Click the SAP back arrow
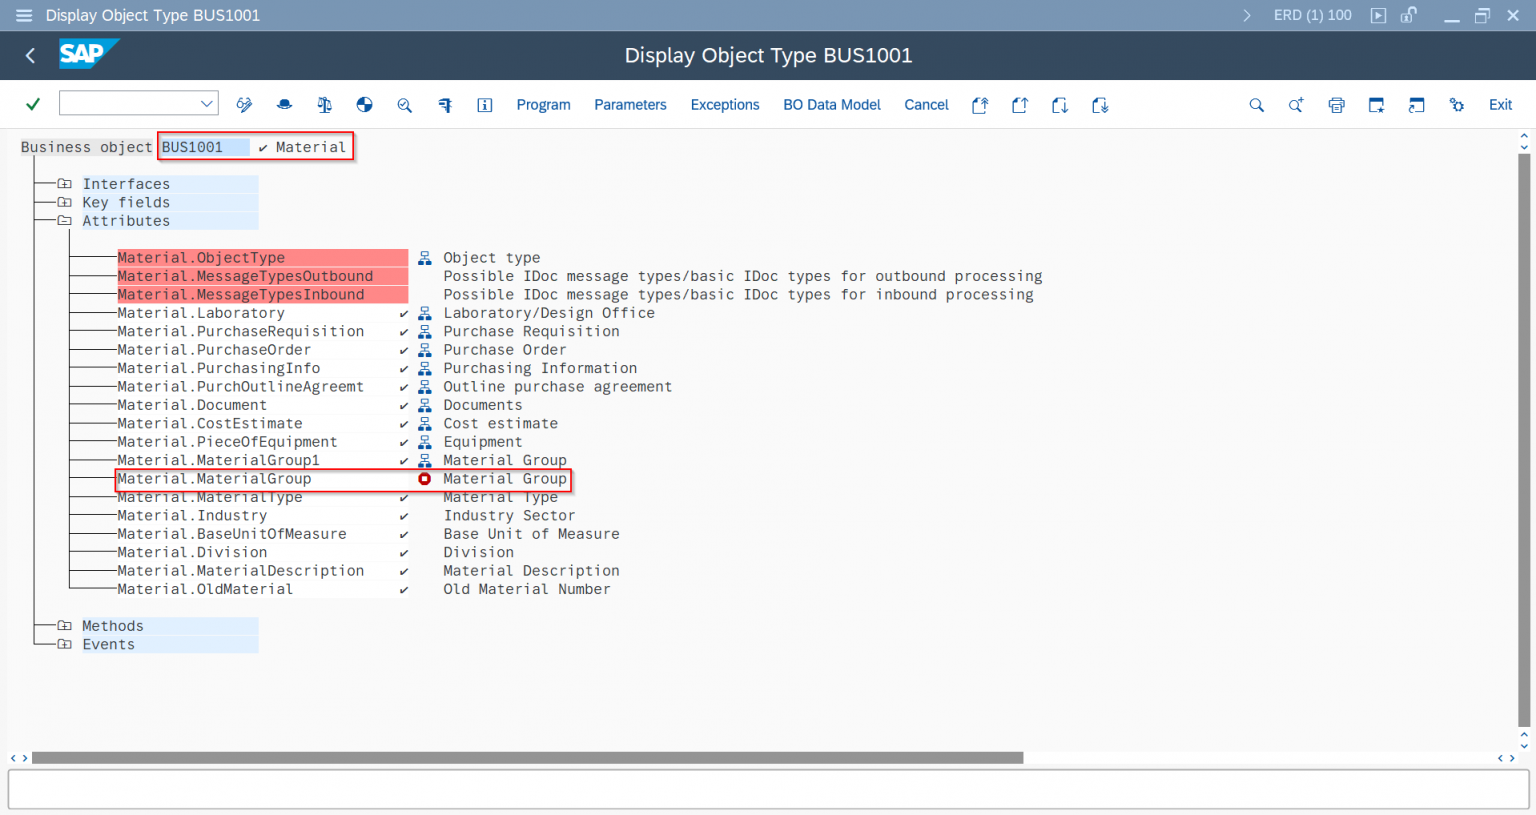This screenshot has width=1536, height=815. tap(30, 56)
